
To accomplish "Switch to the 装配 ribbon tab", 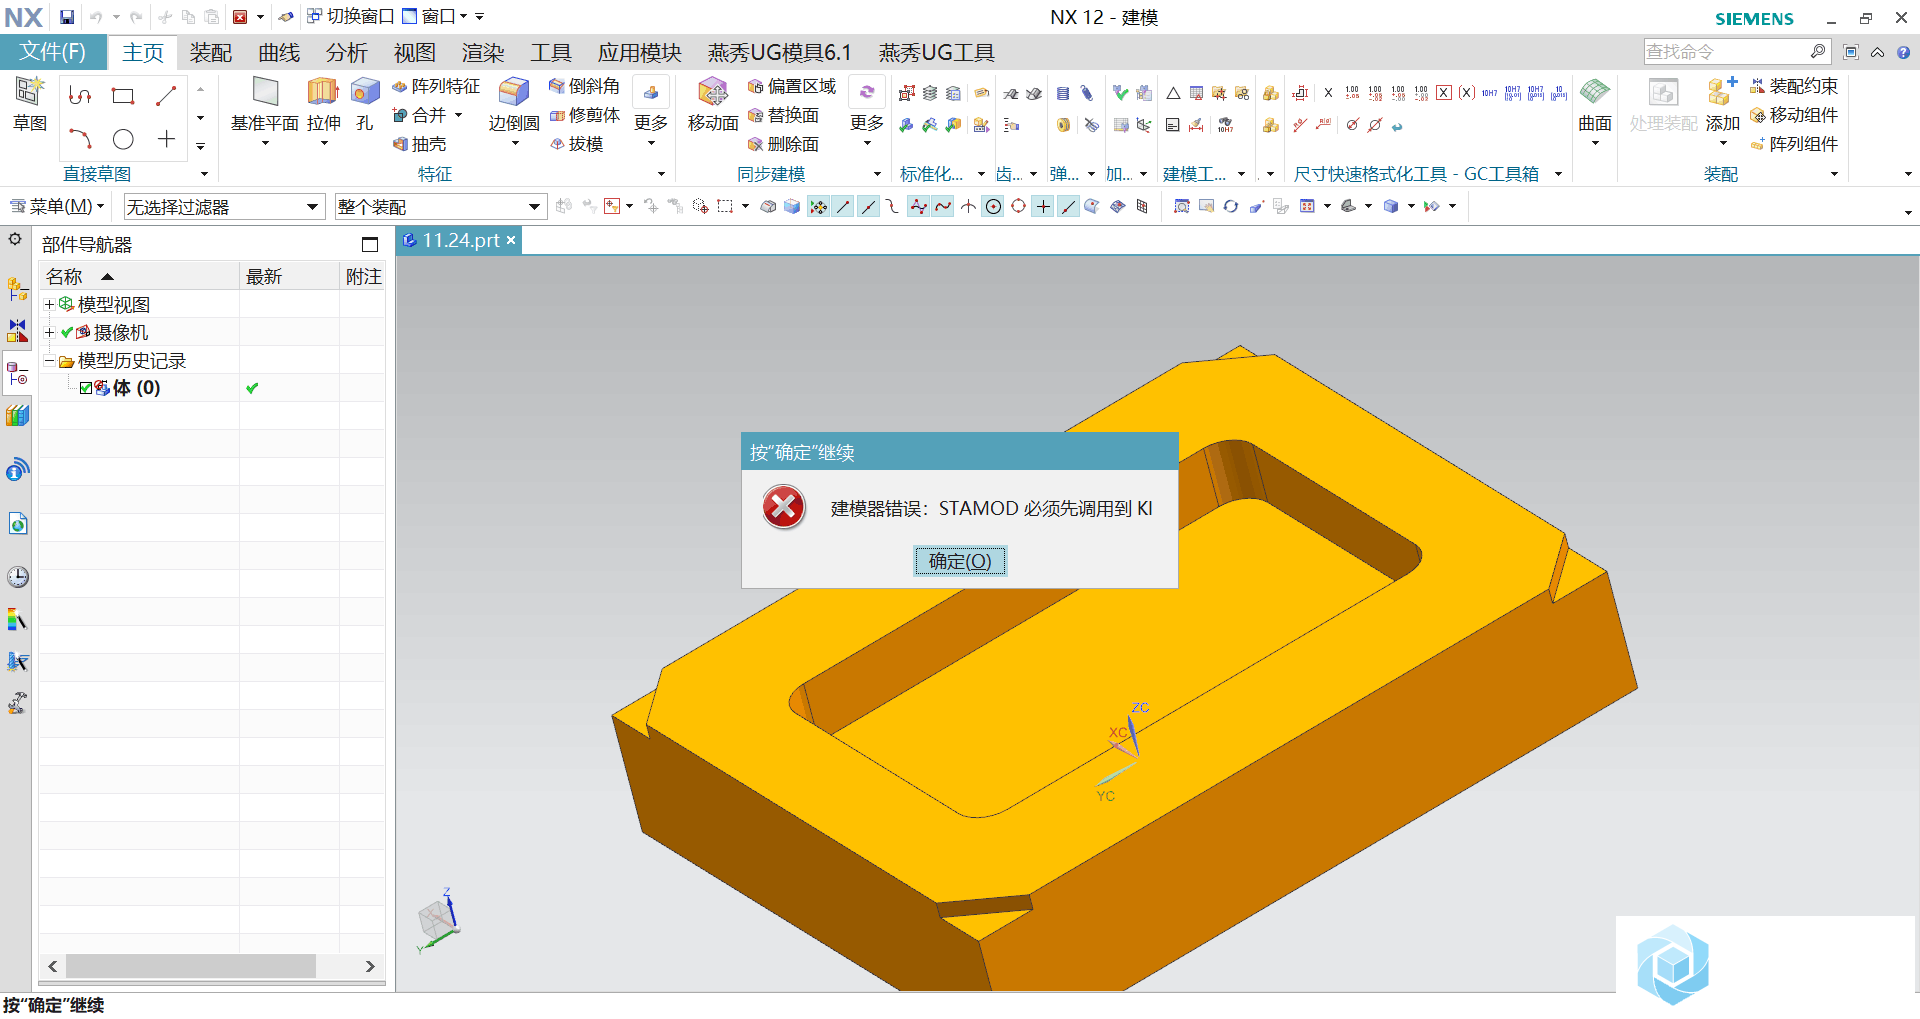I will pyautogui.click(x=211, y=53).
